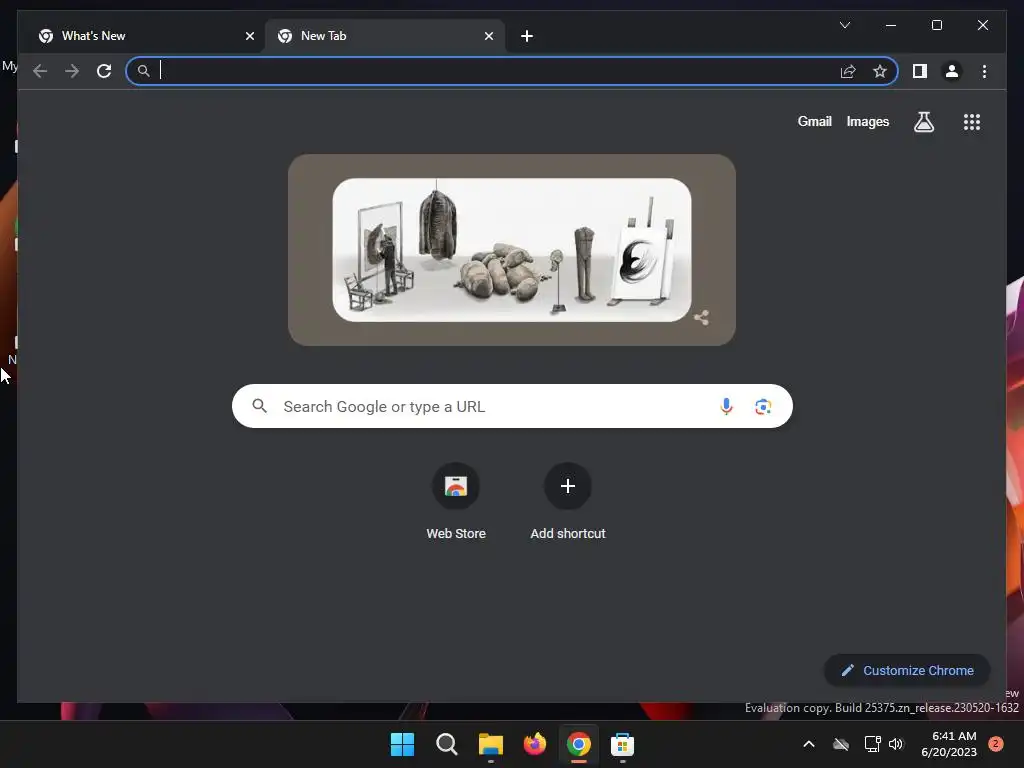This screenshot has width=1024, height=768.
Task: Open the Web Store shortcut
Action: [456, 502]
